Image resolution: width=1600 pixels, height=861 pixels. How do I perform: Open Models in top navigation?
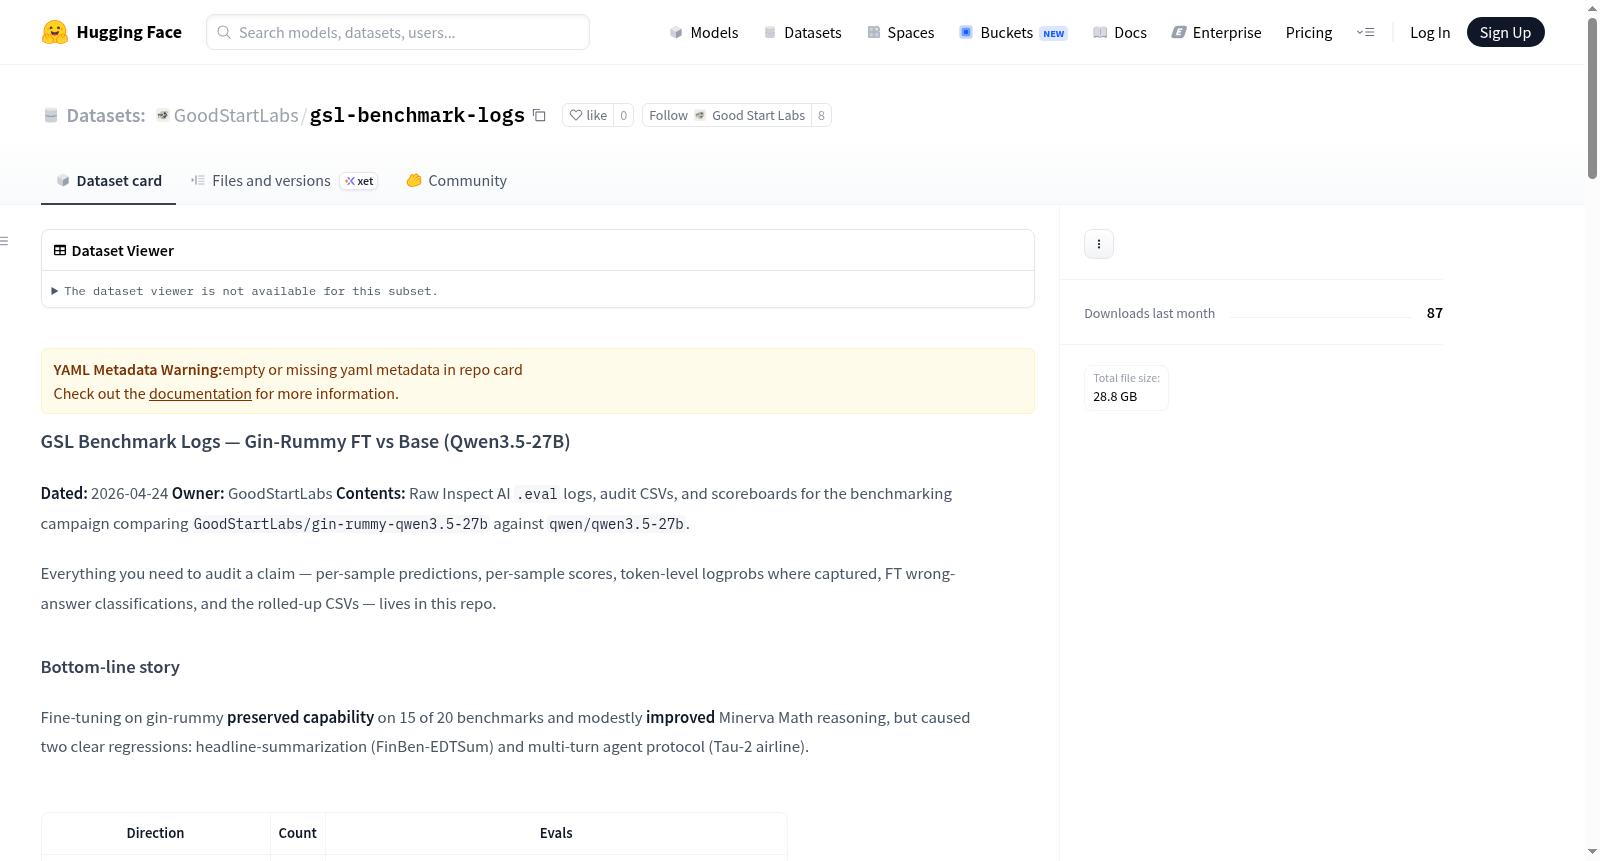click(704, 32)
